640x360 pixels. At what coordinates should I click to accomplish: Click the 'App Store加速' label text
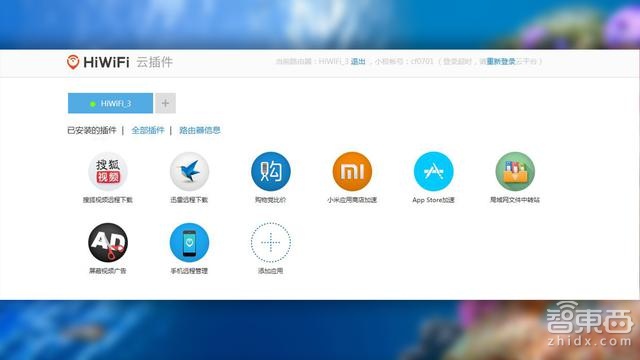(433, 200)
